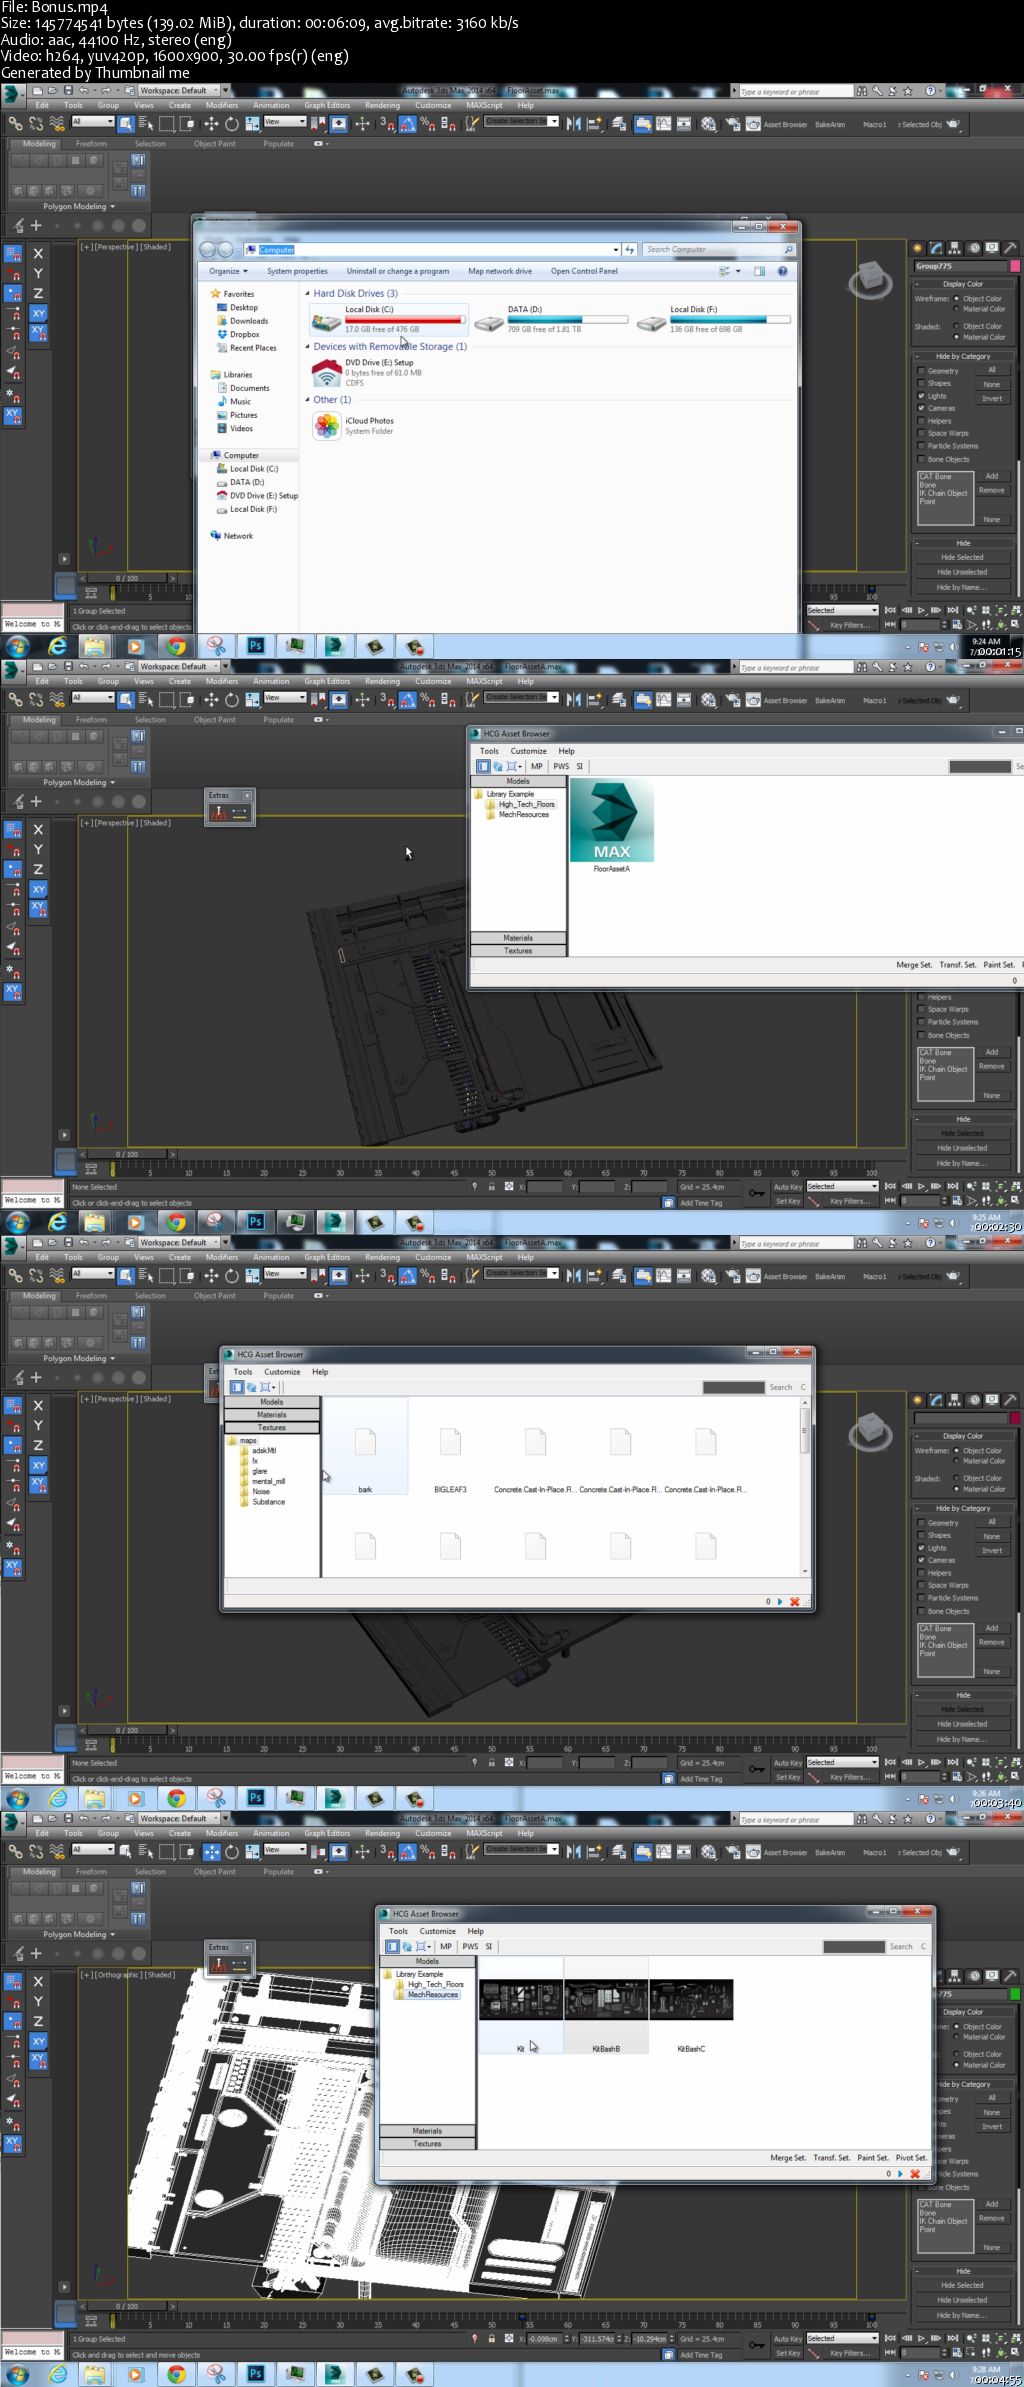Open Network in Explorer navigation pane

pyautogui.click(x=232, y=536)
